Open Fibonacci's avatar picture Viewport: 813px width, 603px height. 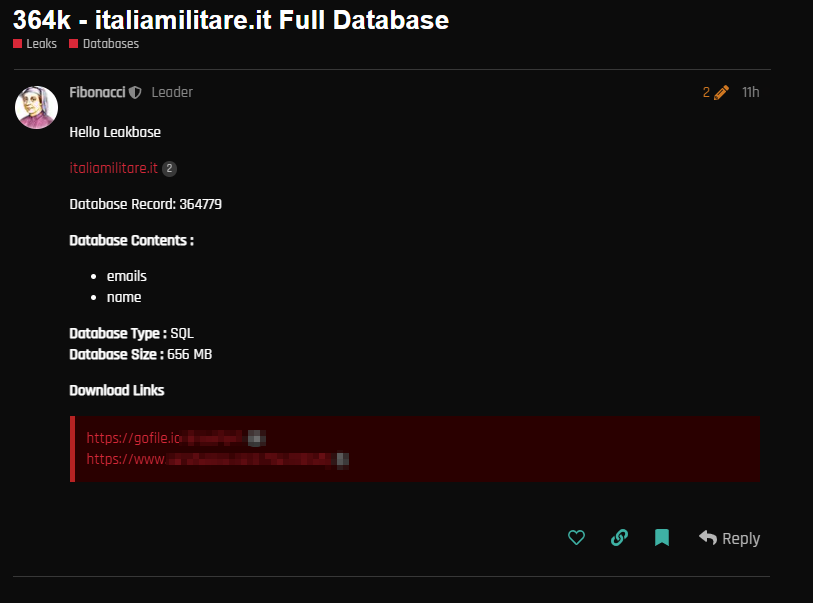coord(37,107)
